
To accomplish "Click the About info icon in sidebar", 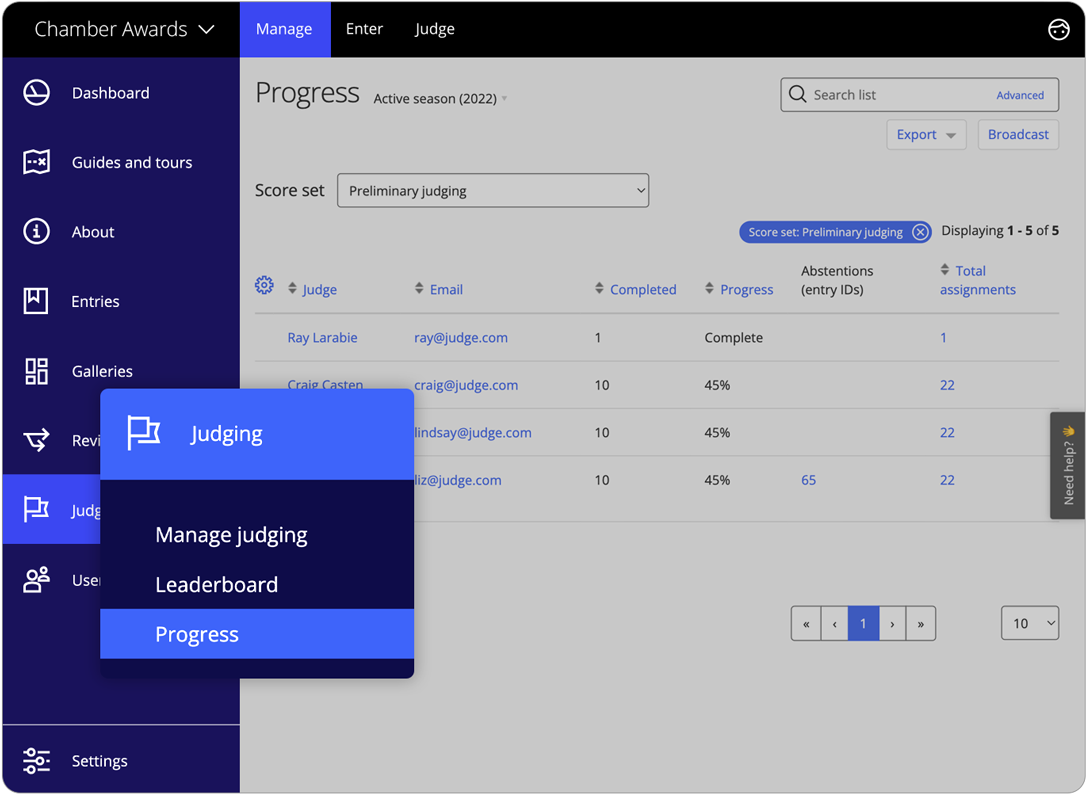I will 36,231.
